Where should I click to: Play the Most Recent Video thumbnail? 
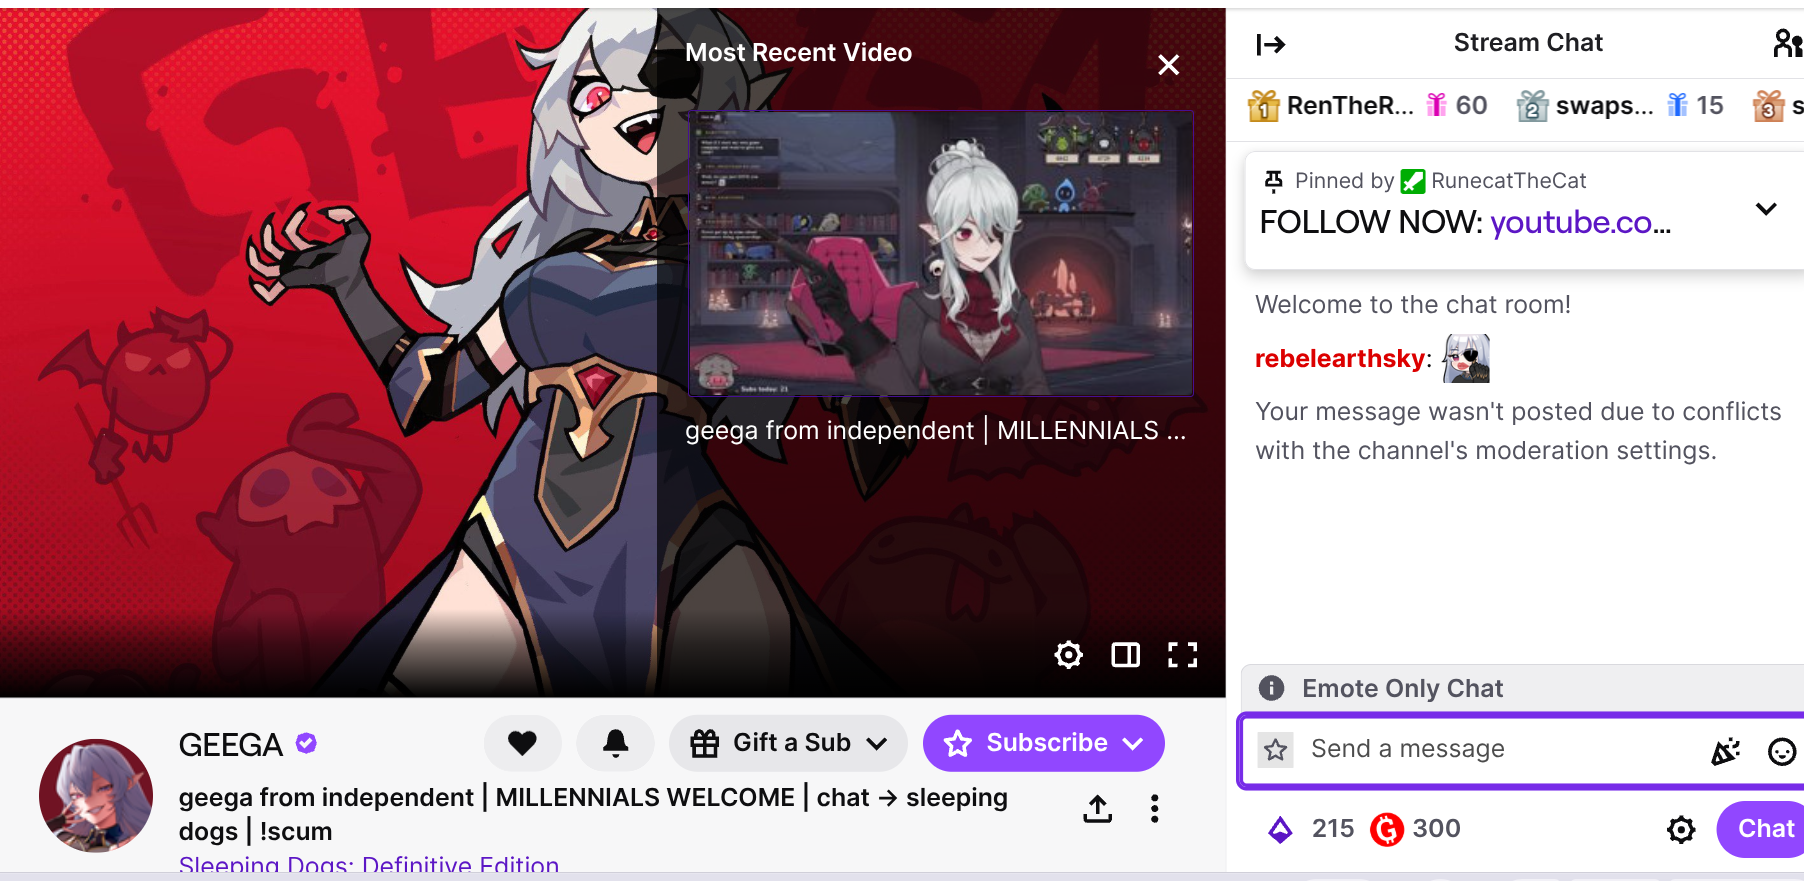[940, 253]
